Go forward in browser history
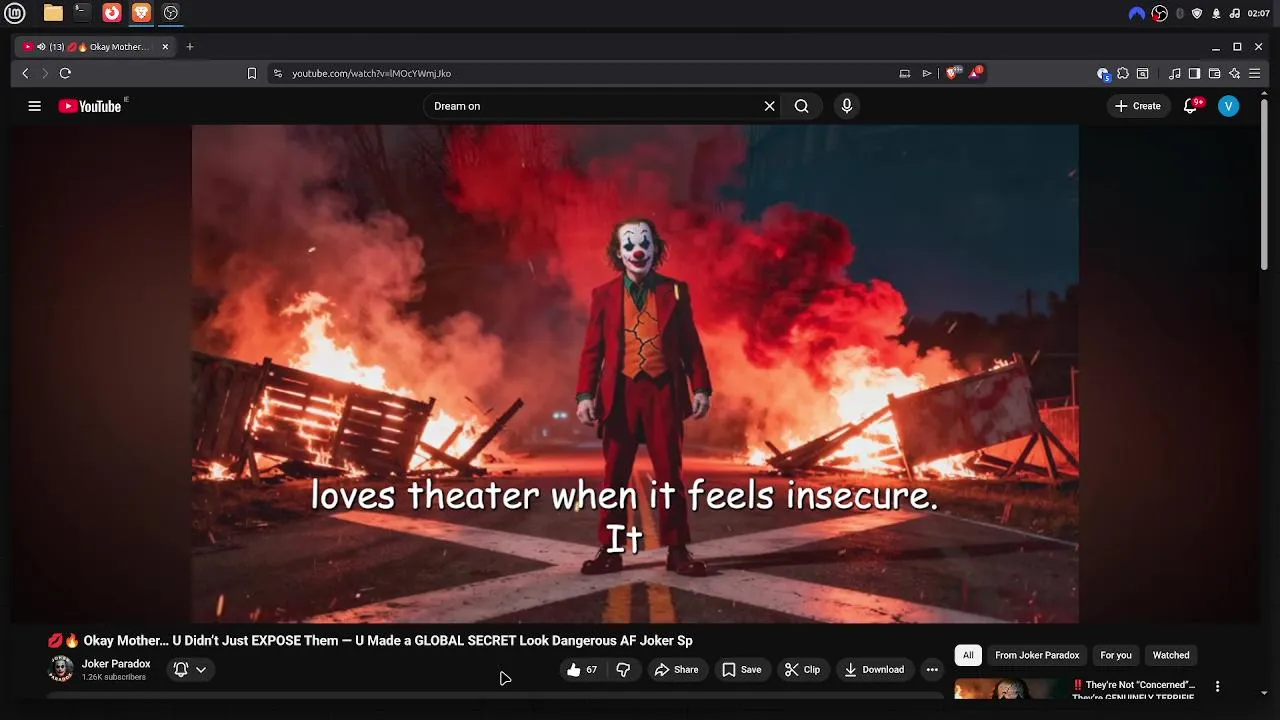The width and height of the screenshot is (1280, 720). click(x=44, y=73)
